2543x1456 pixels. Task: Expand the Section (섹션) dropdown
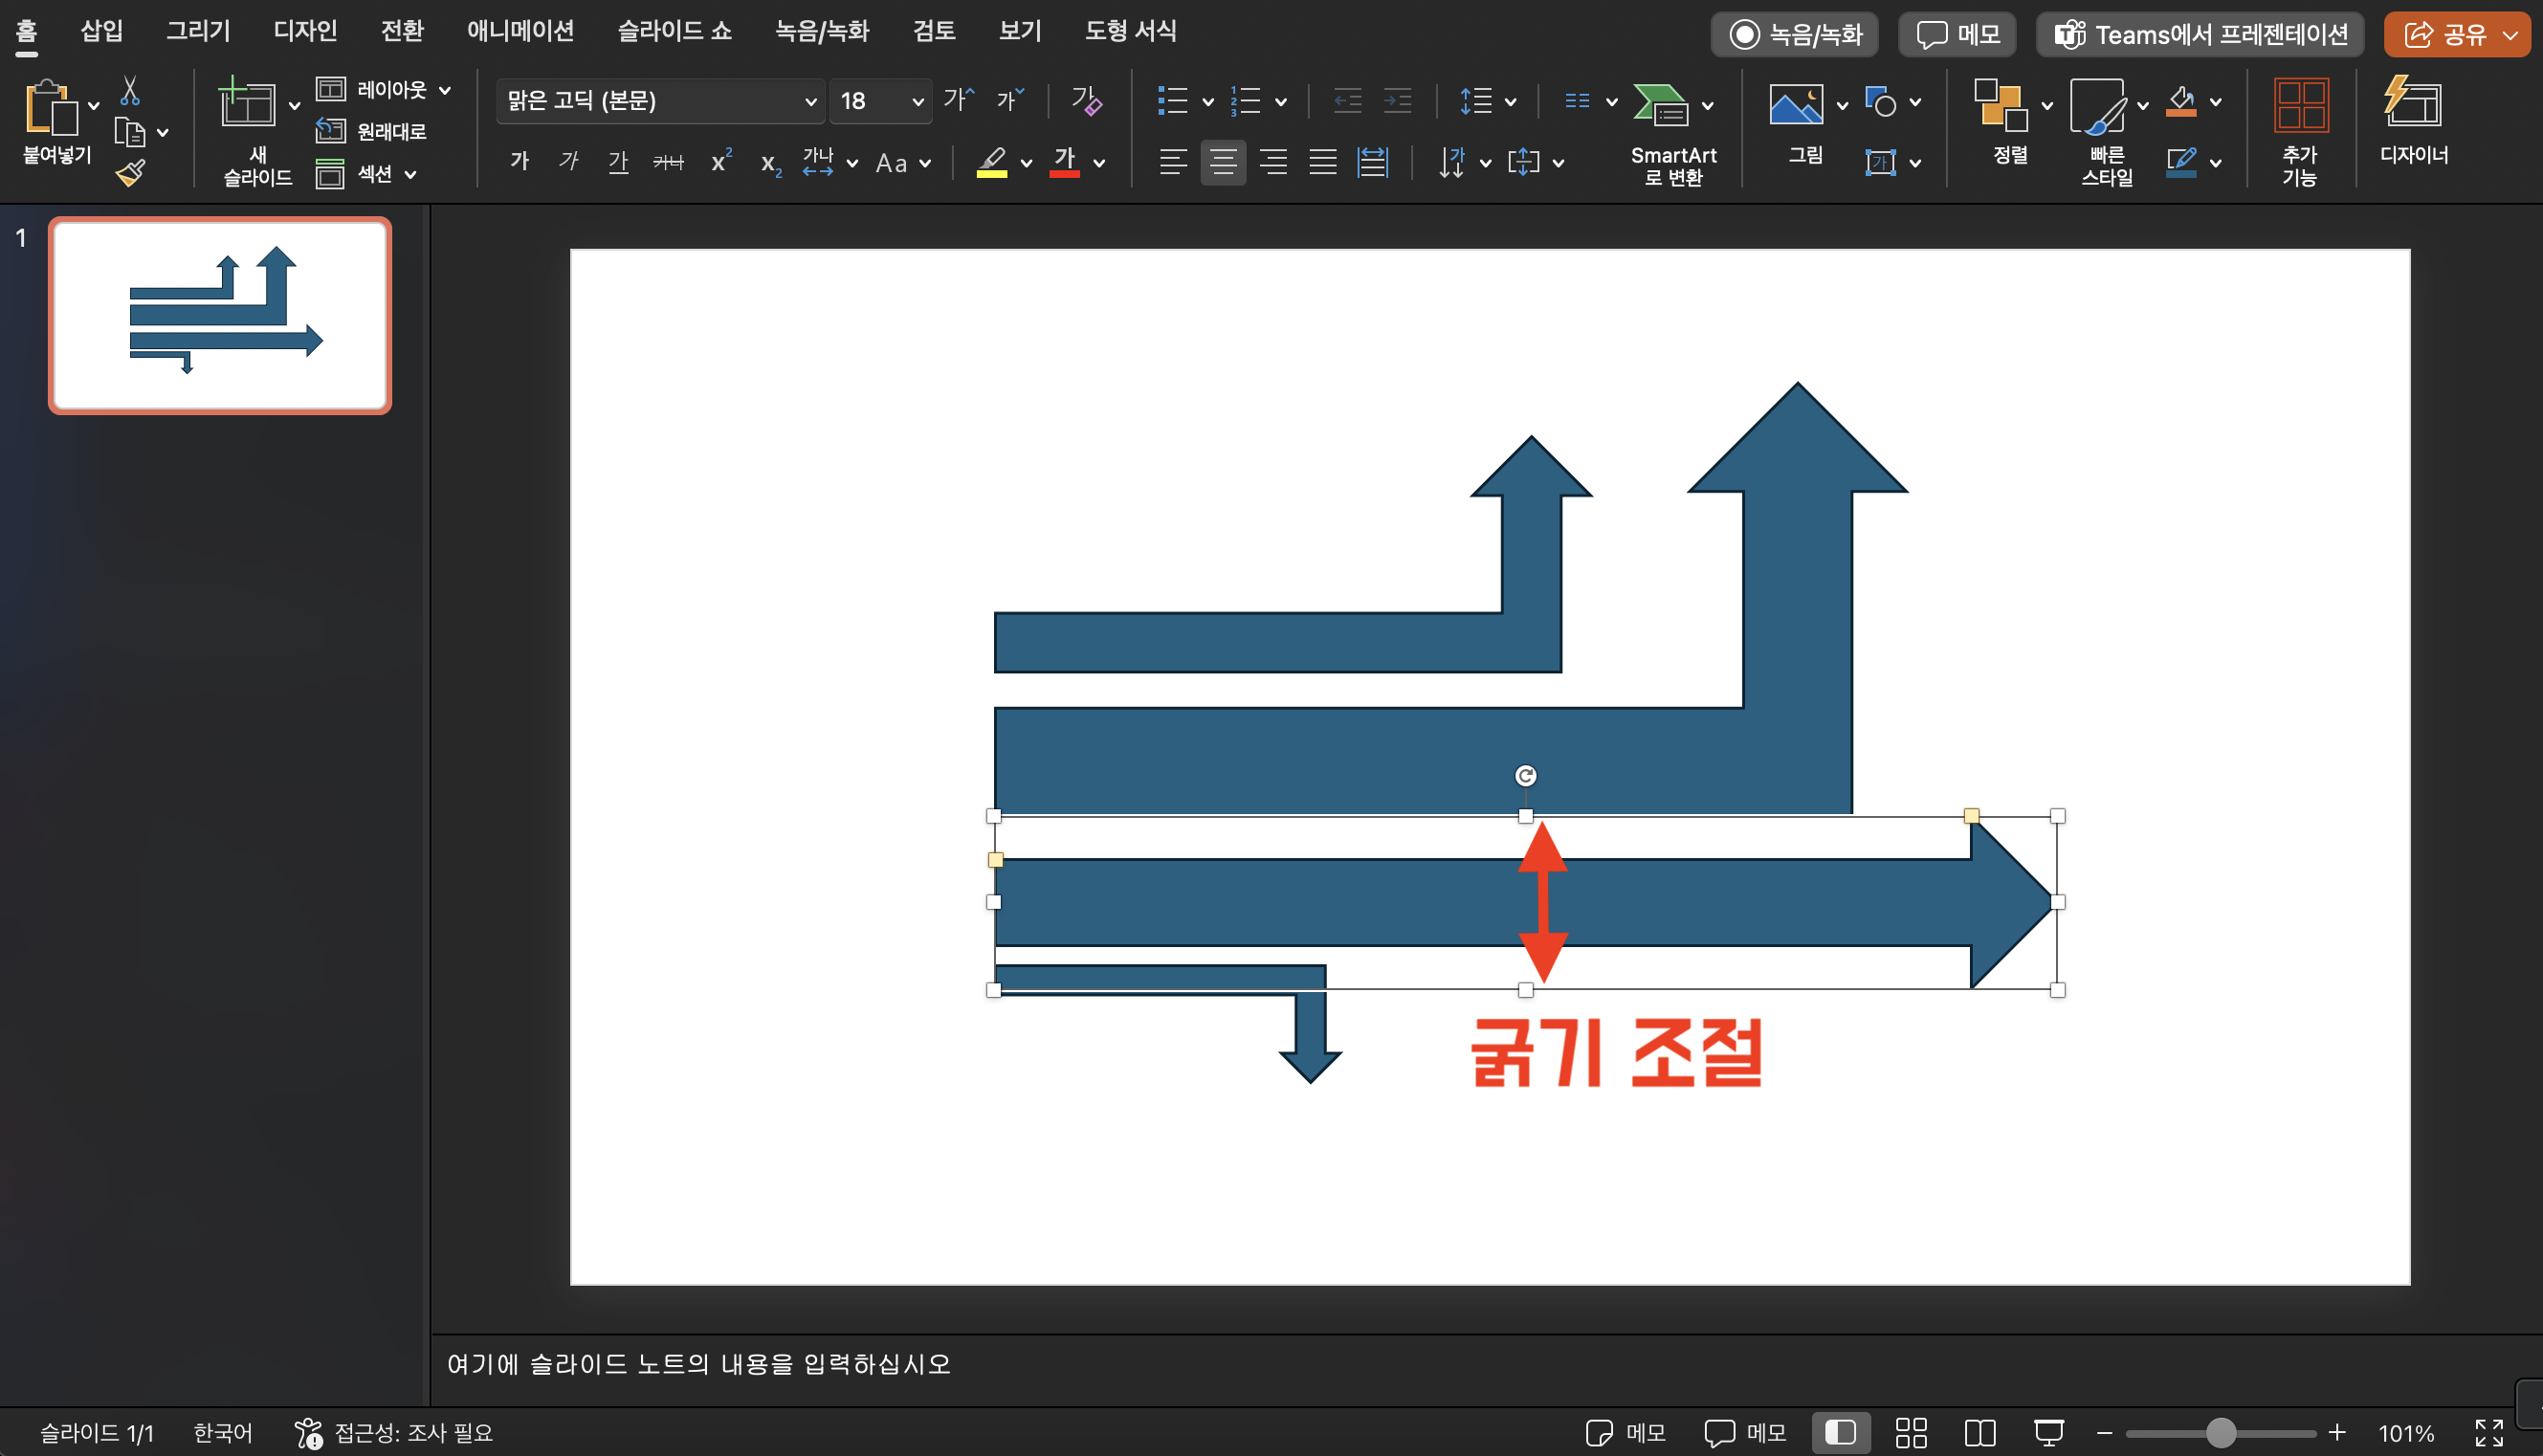click(x=410, y=174)
